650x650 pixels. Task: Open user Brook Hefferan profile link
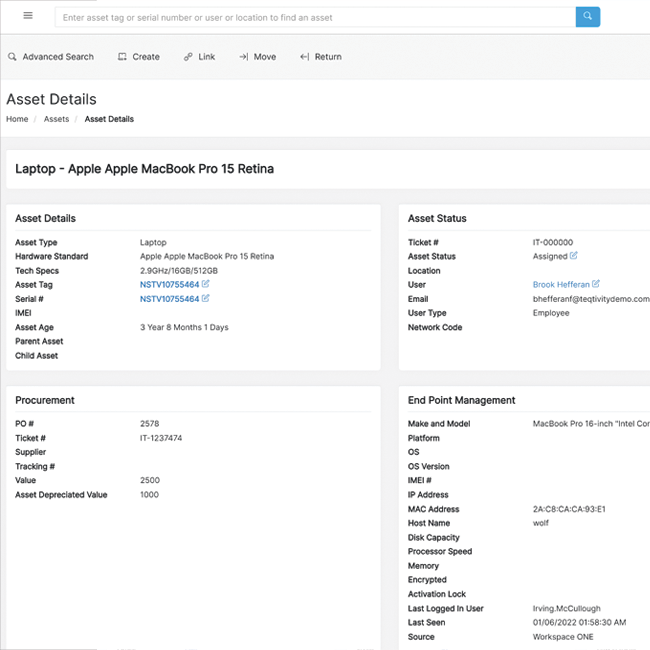pyautogui.click(x=561, y=285)
